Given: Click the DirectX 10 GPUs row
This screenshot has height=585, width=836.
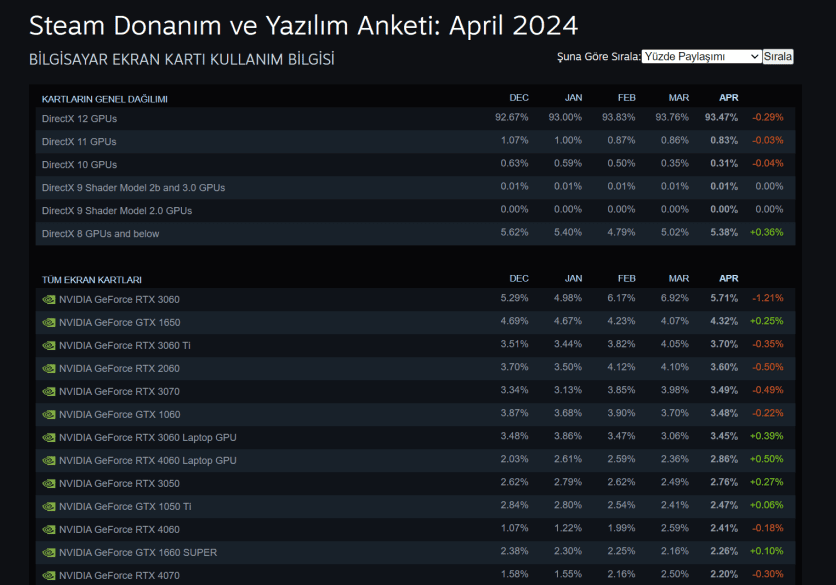Looking at the screenshot, I should pyautogui.click(x=79, y=164).
